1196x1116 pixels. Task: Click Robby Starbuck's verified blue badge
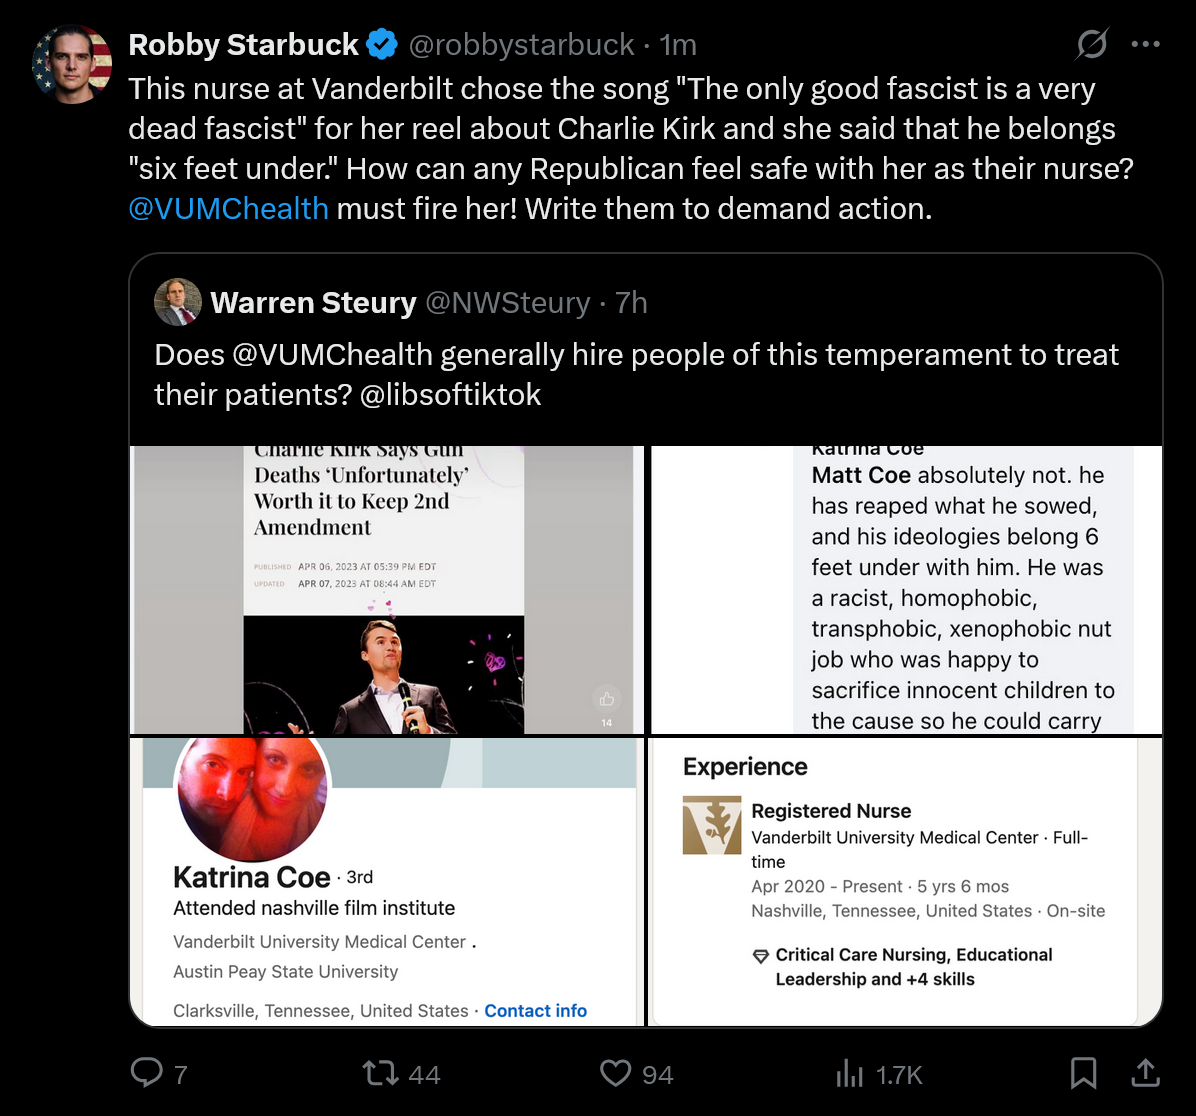tap(381, 45)
